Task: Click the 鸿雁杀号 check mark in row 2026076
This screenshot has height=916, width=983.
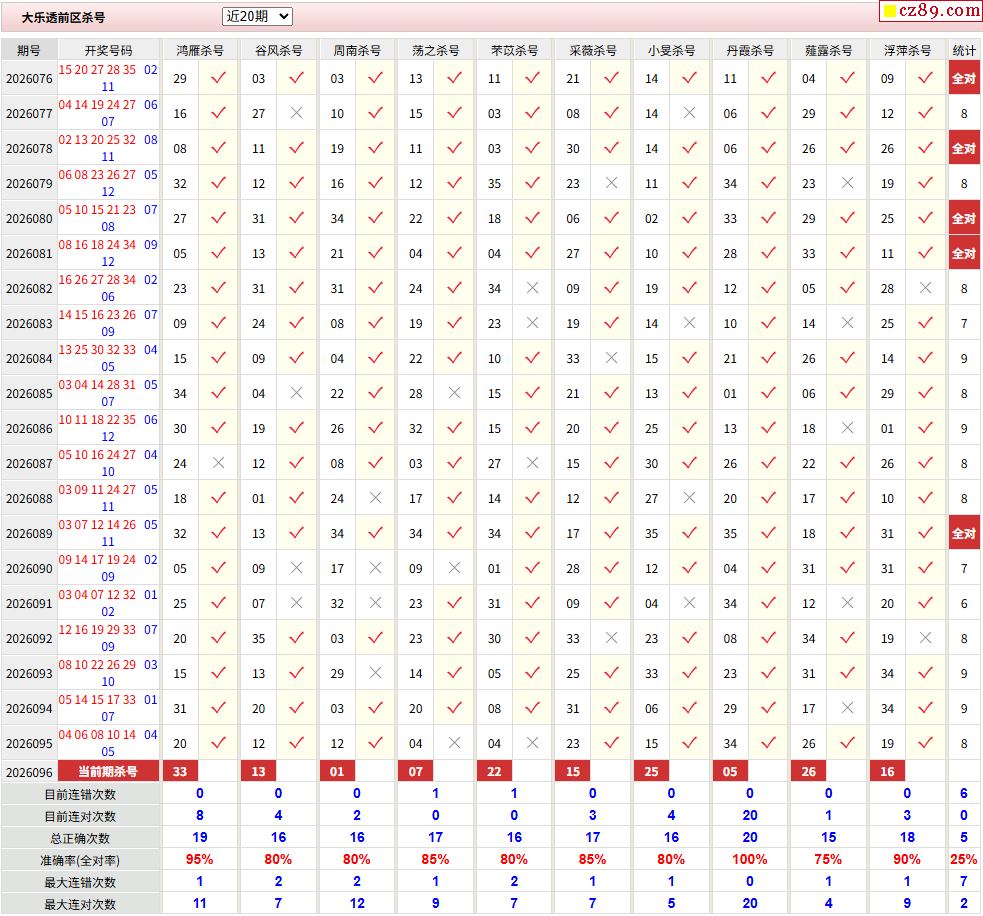Action: [218, 78]
